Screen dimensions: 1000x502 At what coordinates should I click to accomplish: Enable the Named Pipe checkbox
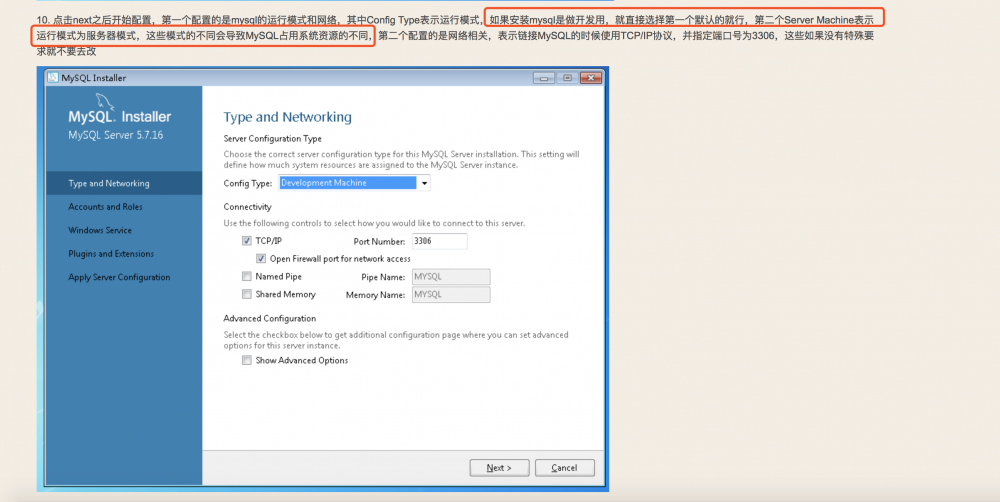[x=247, y=277]
